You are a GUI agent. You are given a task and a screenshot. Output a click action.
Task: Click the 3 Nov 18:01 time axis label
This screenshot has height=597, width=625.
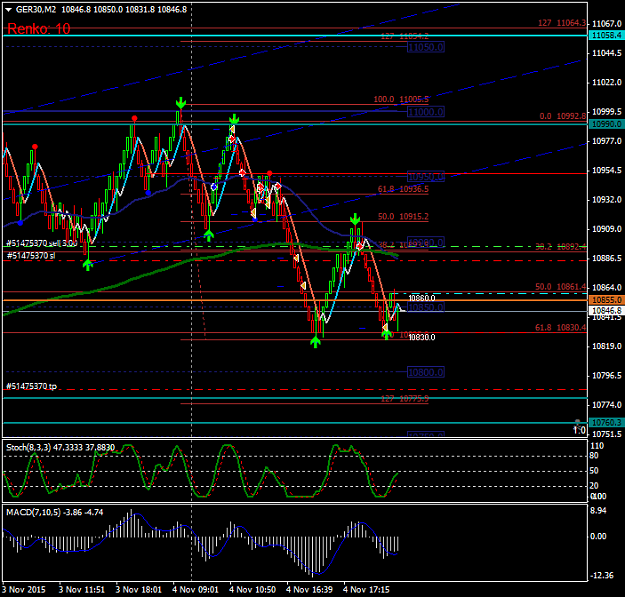point(139,589)
